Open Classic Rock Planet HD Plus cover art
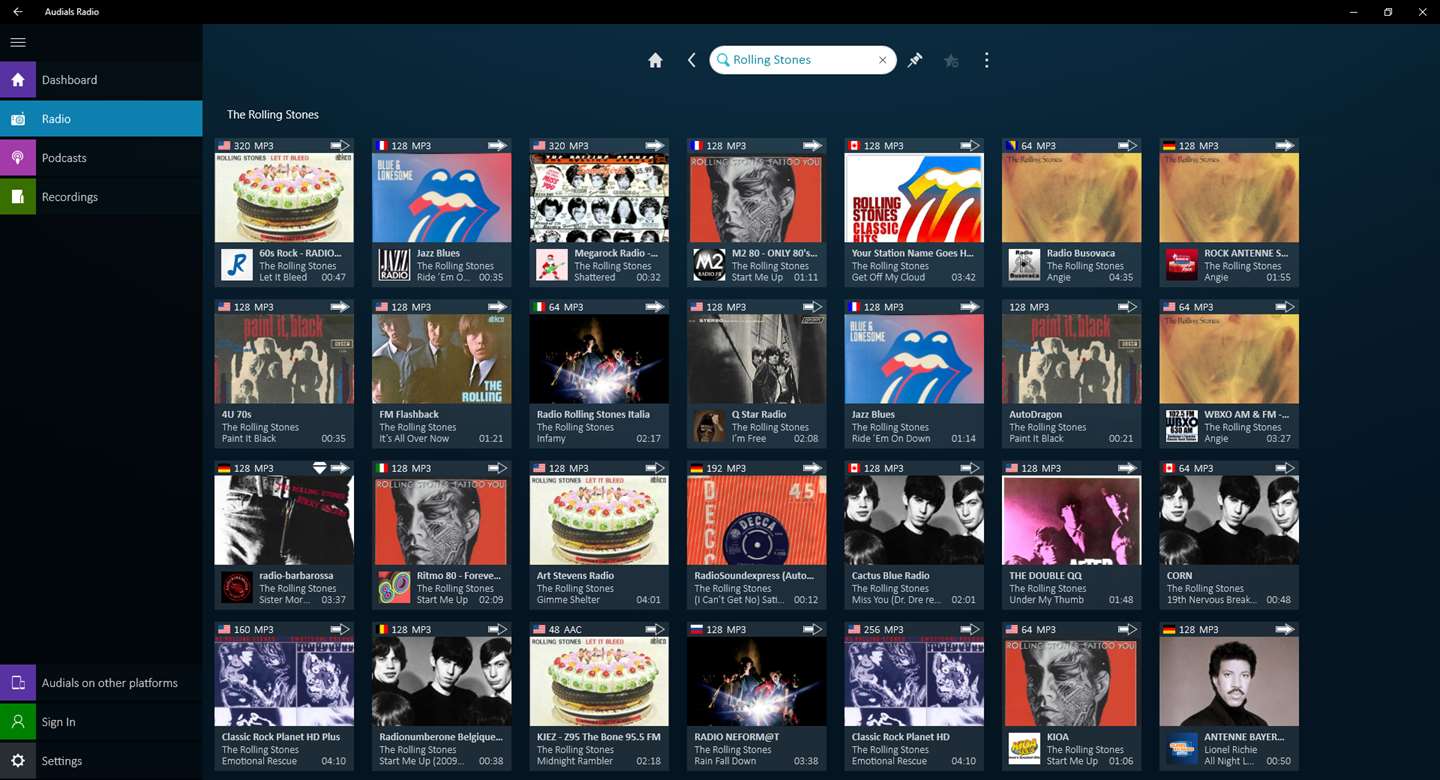1440x780 pixels. pos(284,682)
